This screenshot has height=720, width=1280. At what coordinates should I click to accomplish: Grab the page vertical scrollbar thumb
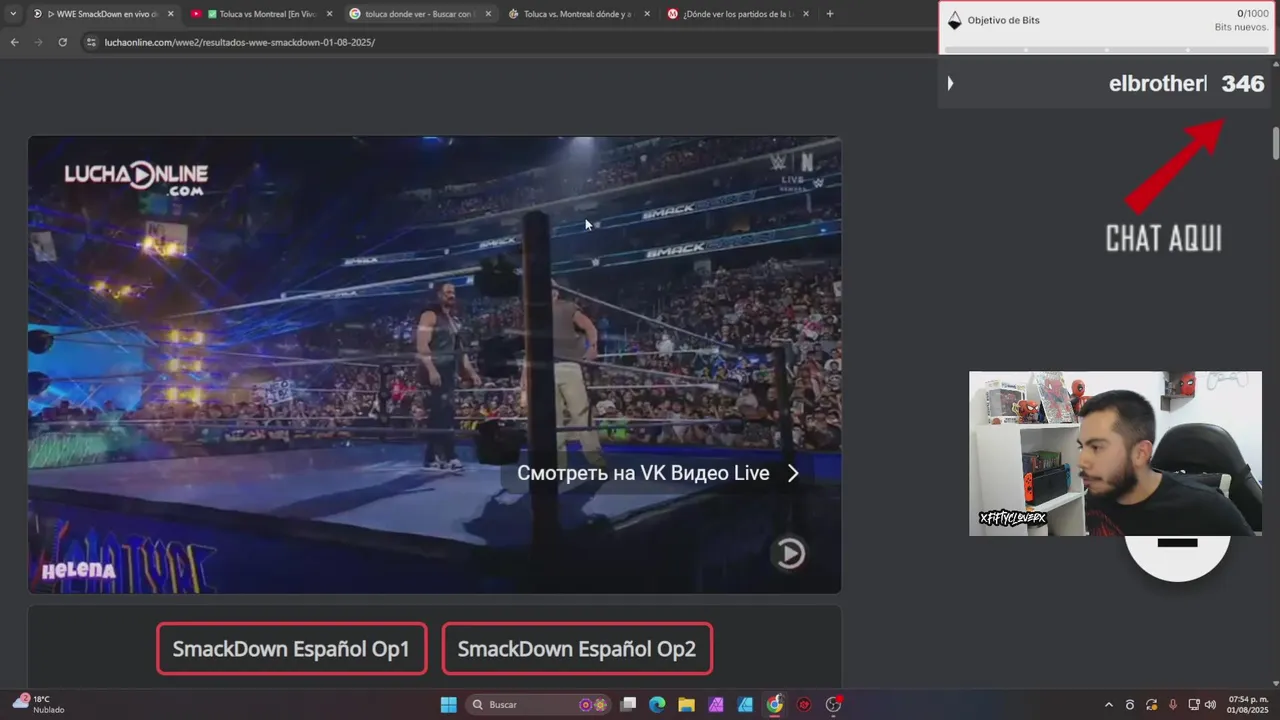click(x=1276, y=143)
